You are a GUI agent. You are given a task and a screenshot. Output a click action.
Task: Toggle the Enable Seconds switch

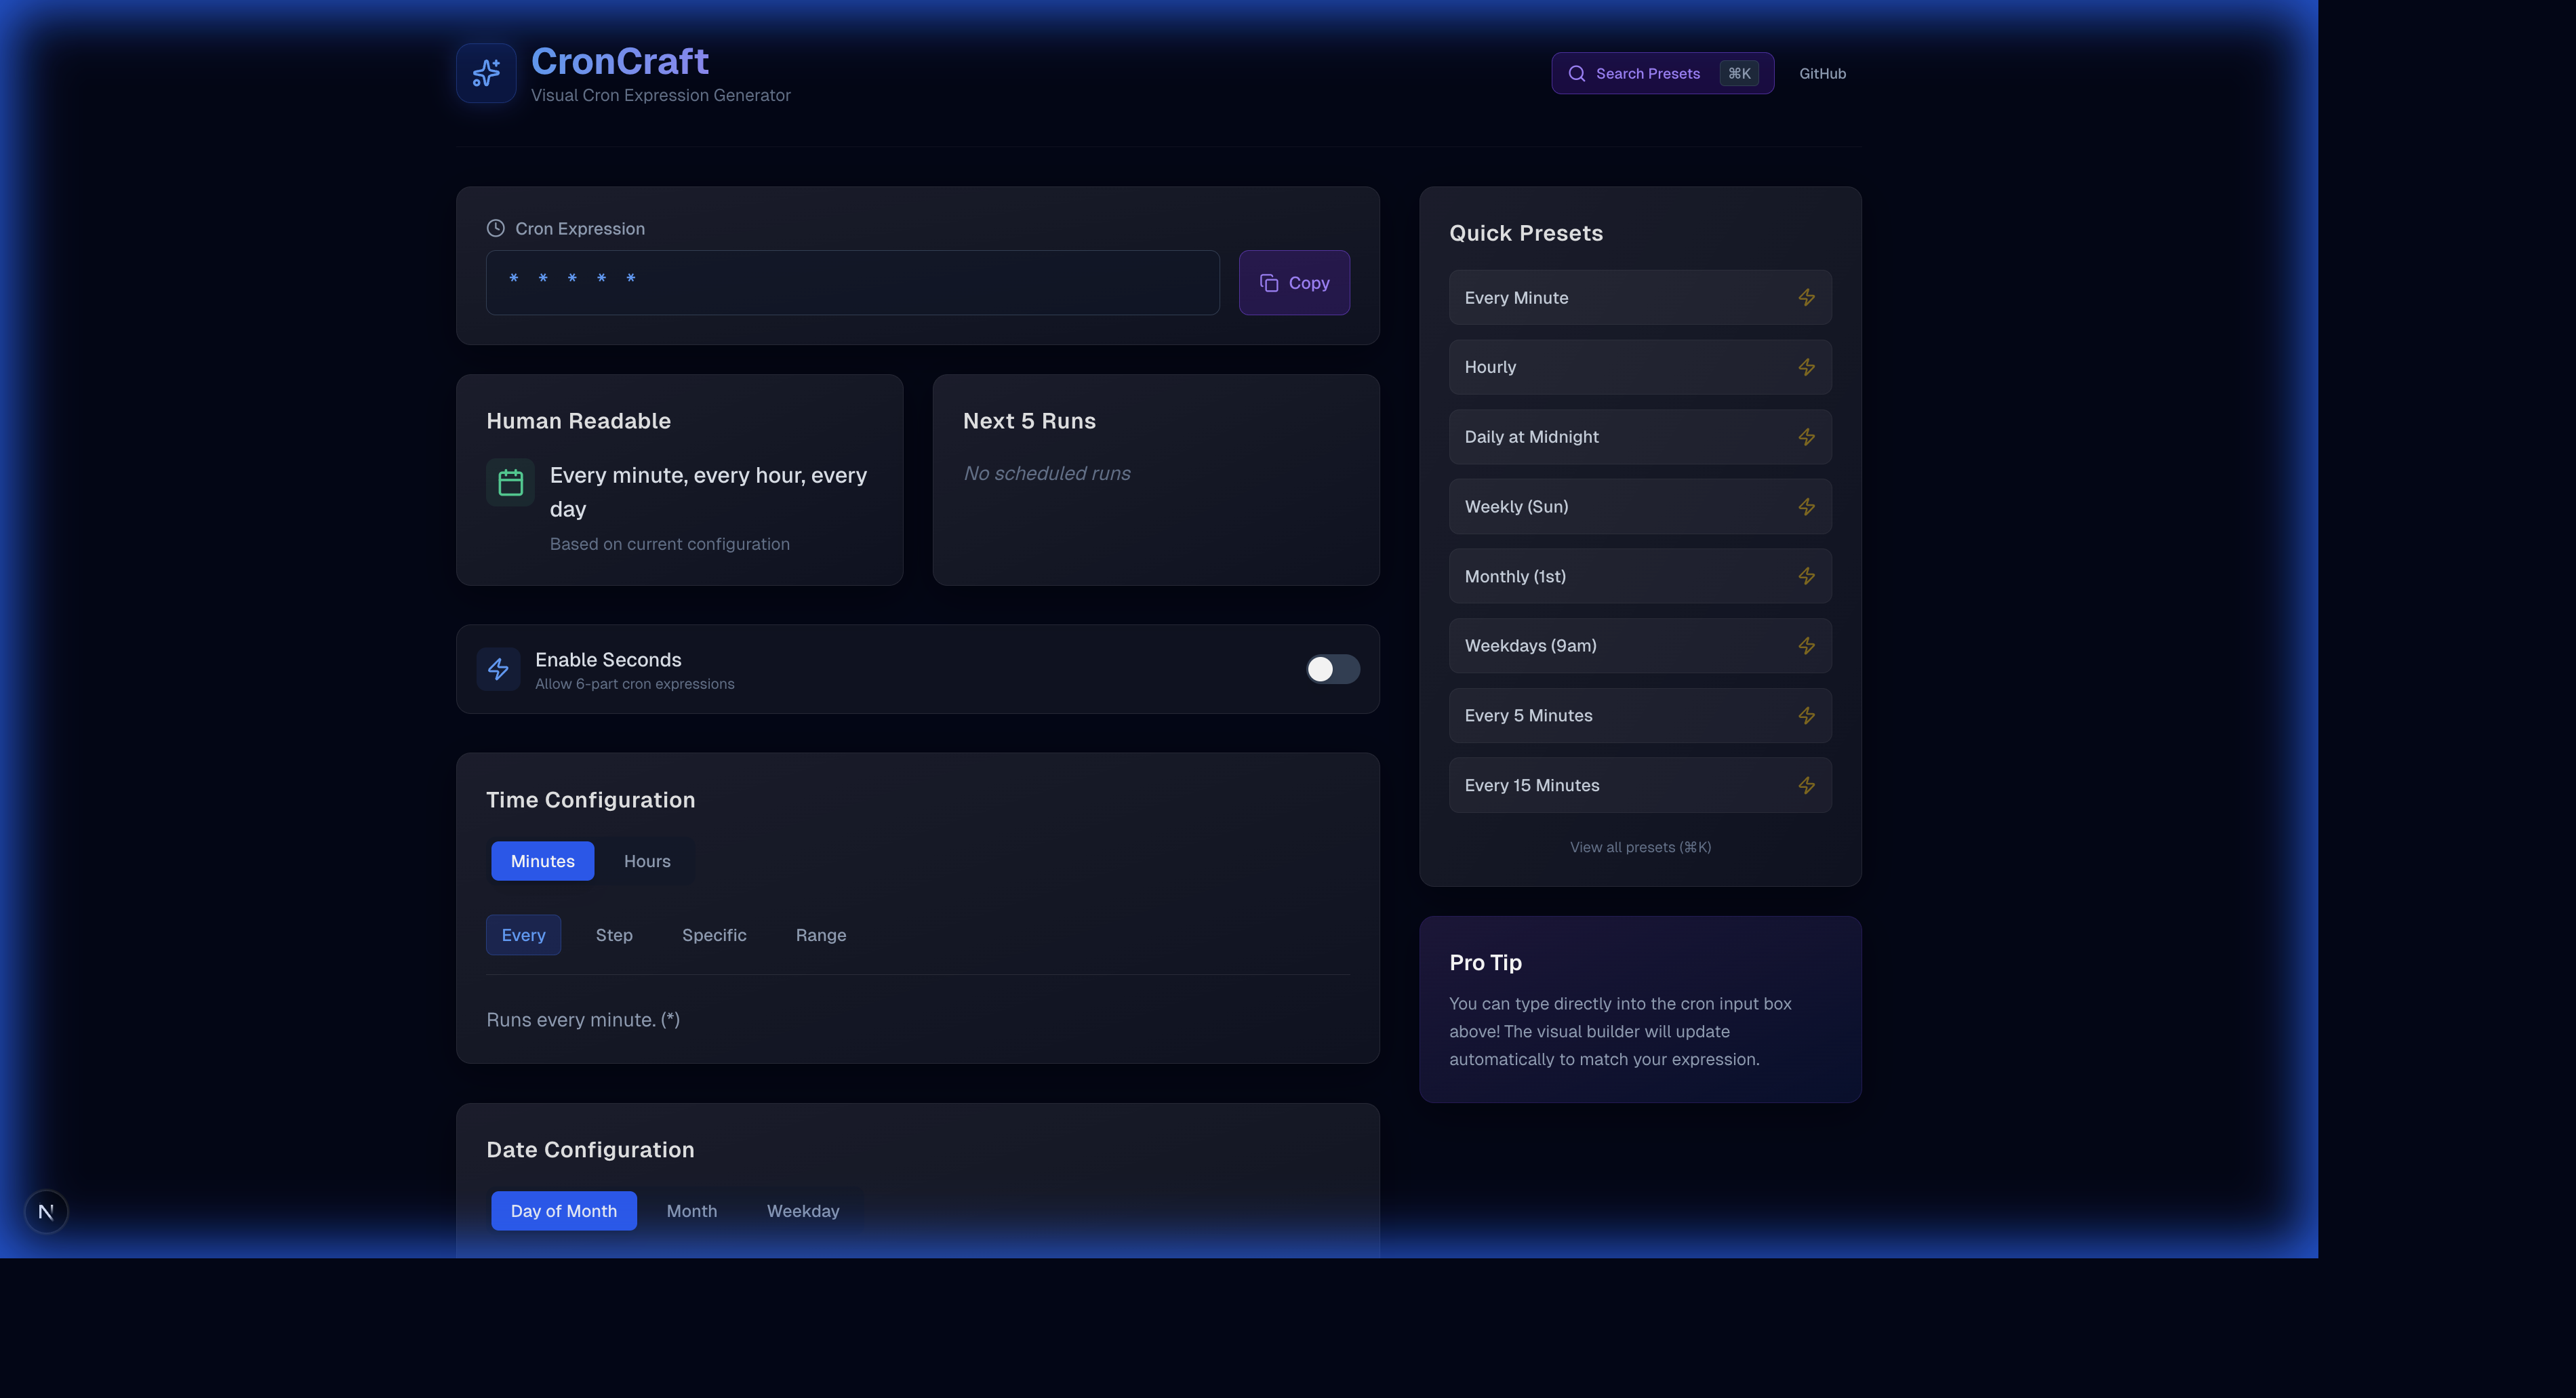1333,669
